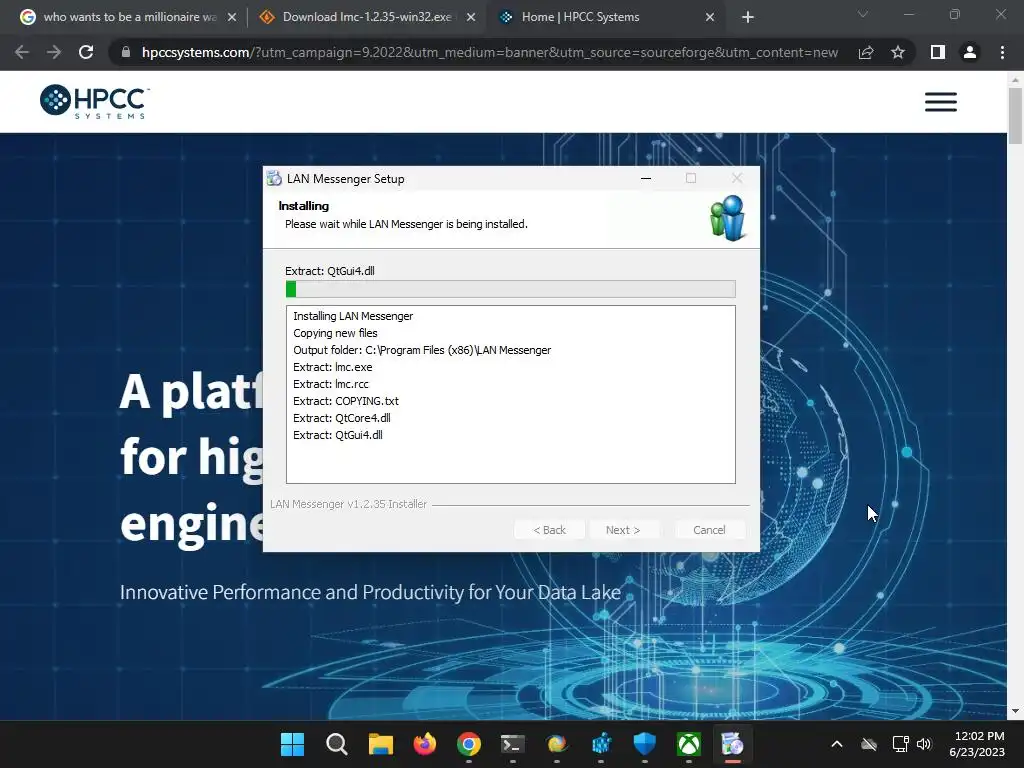Minimize the LAN Messenger Setup window
Viewport: 1024px width, 768px height.
click(646, 178)
